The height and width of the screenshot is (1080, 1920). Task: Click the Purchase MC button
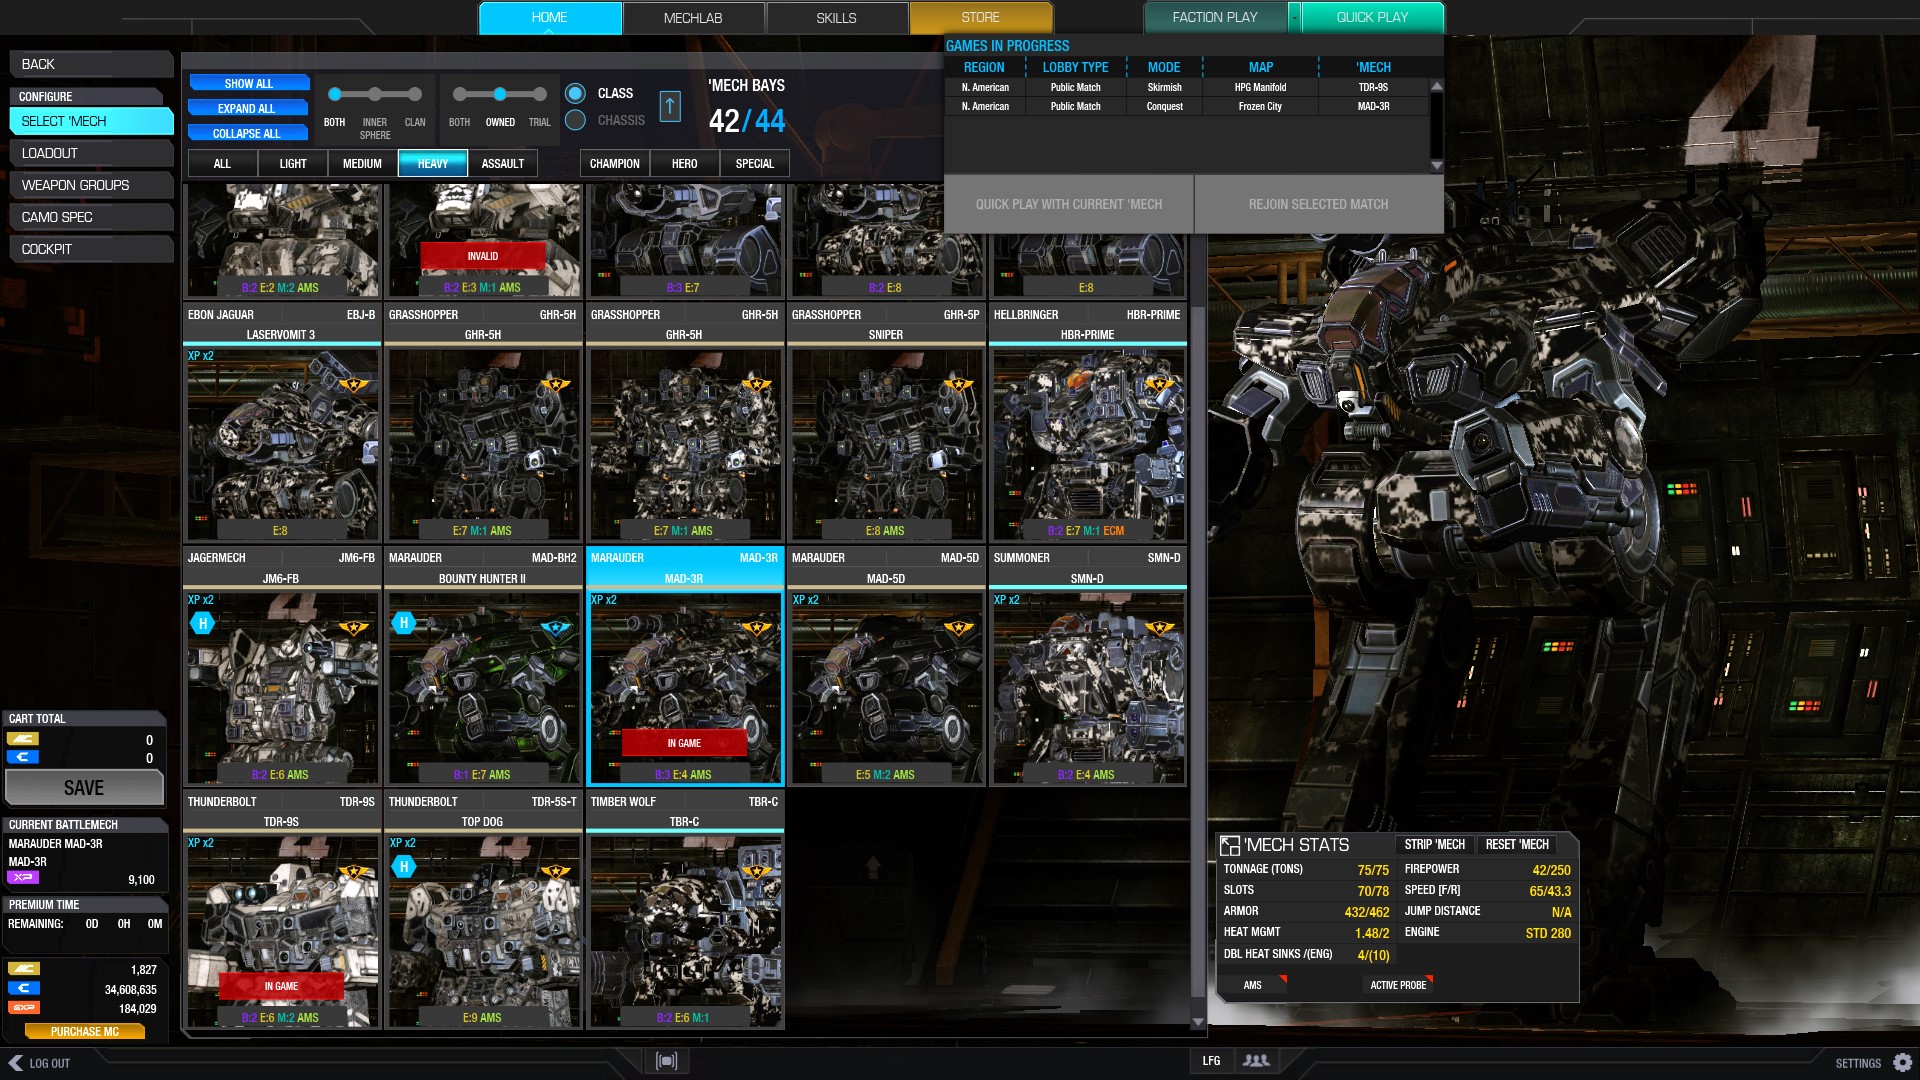84,1031
